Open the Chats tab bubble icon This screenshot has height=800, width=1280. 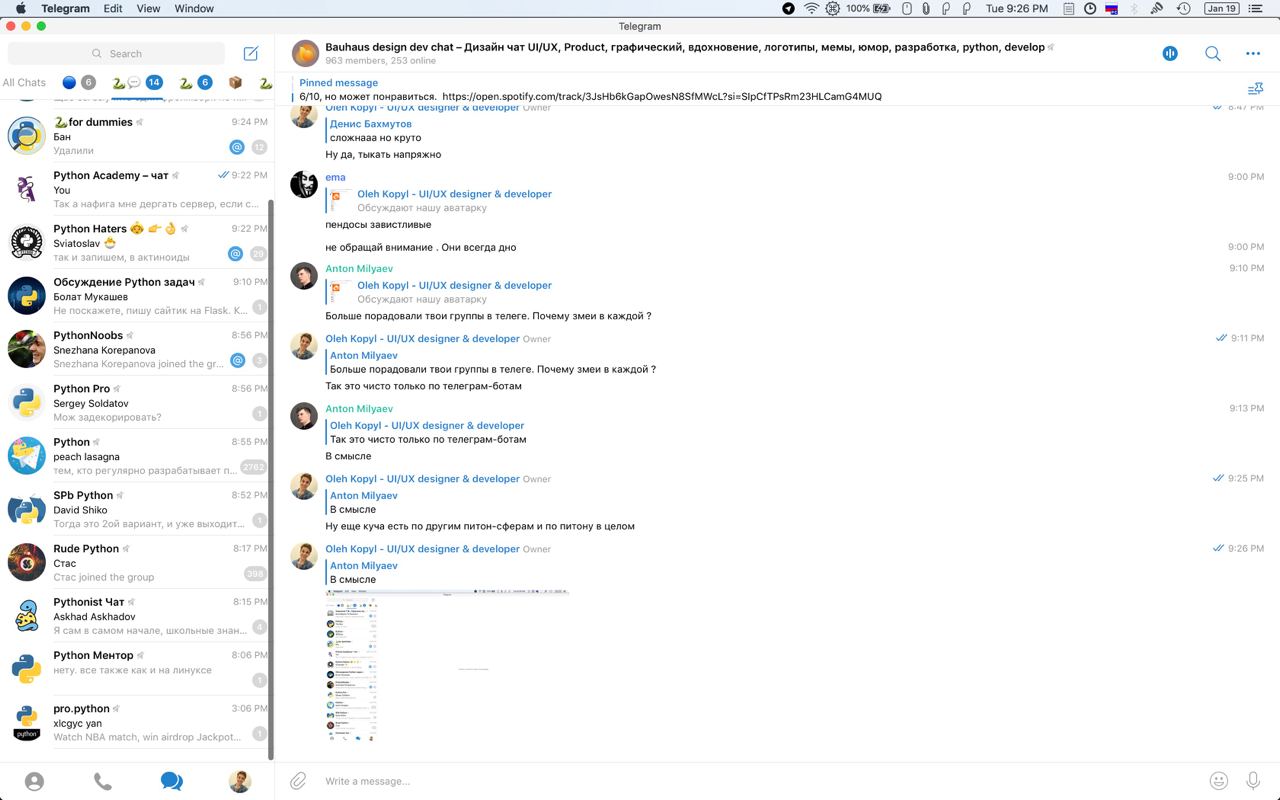pyautogui.click(x=171, y=781)
